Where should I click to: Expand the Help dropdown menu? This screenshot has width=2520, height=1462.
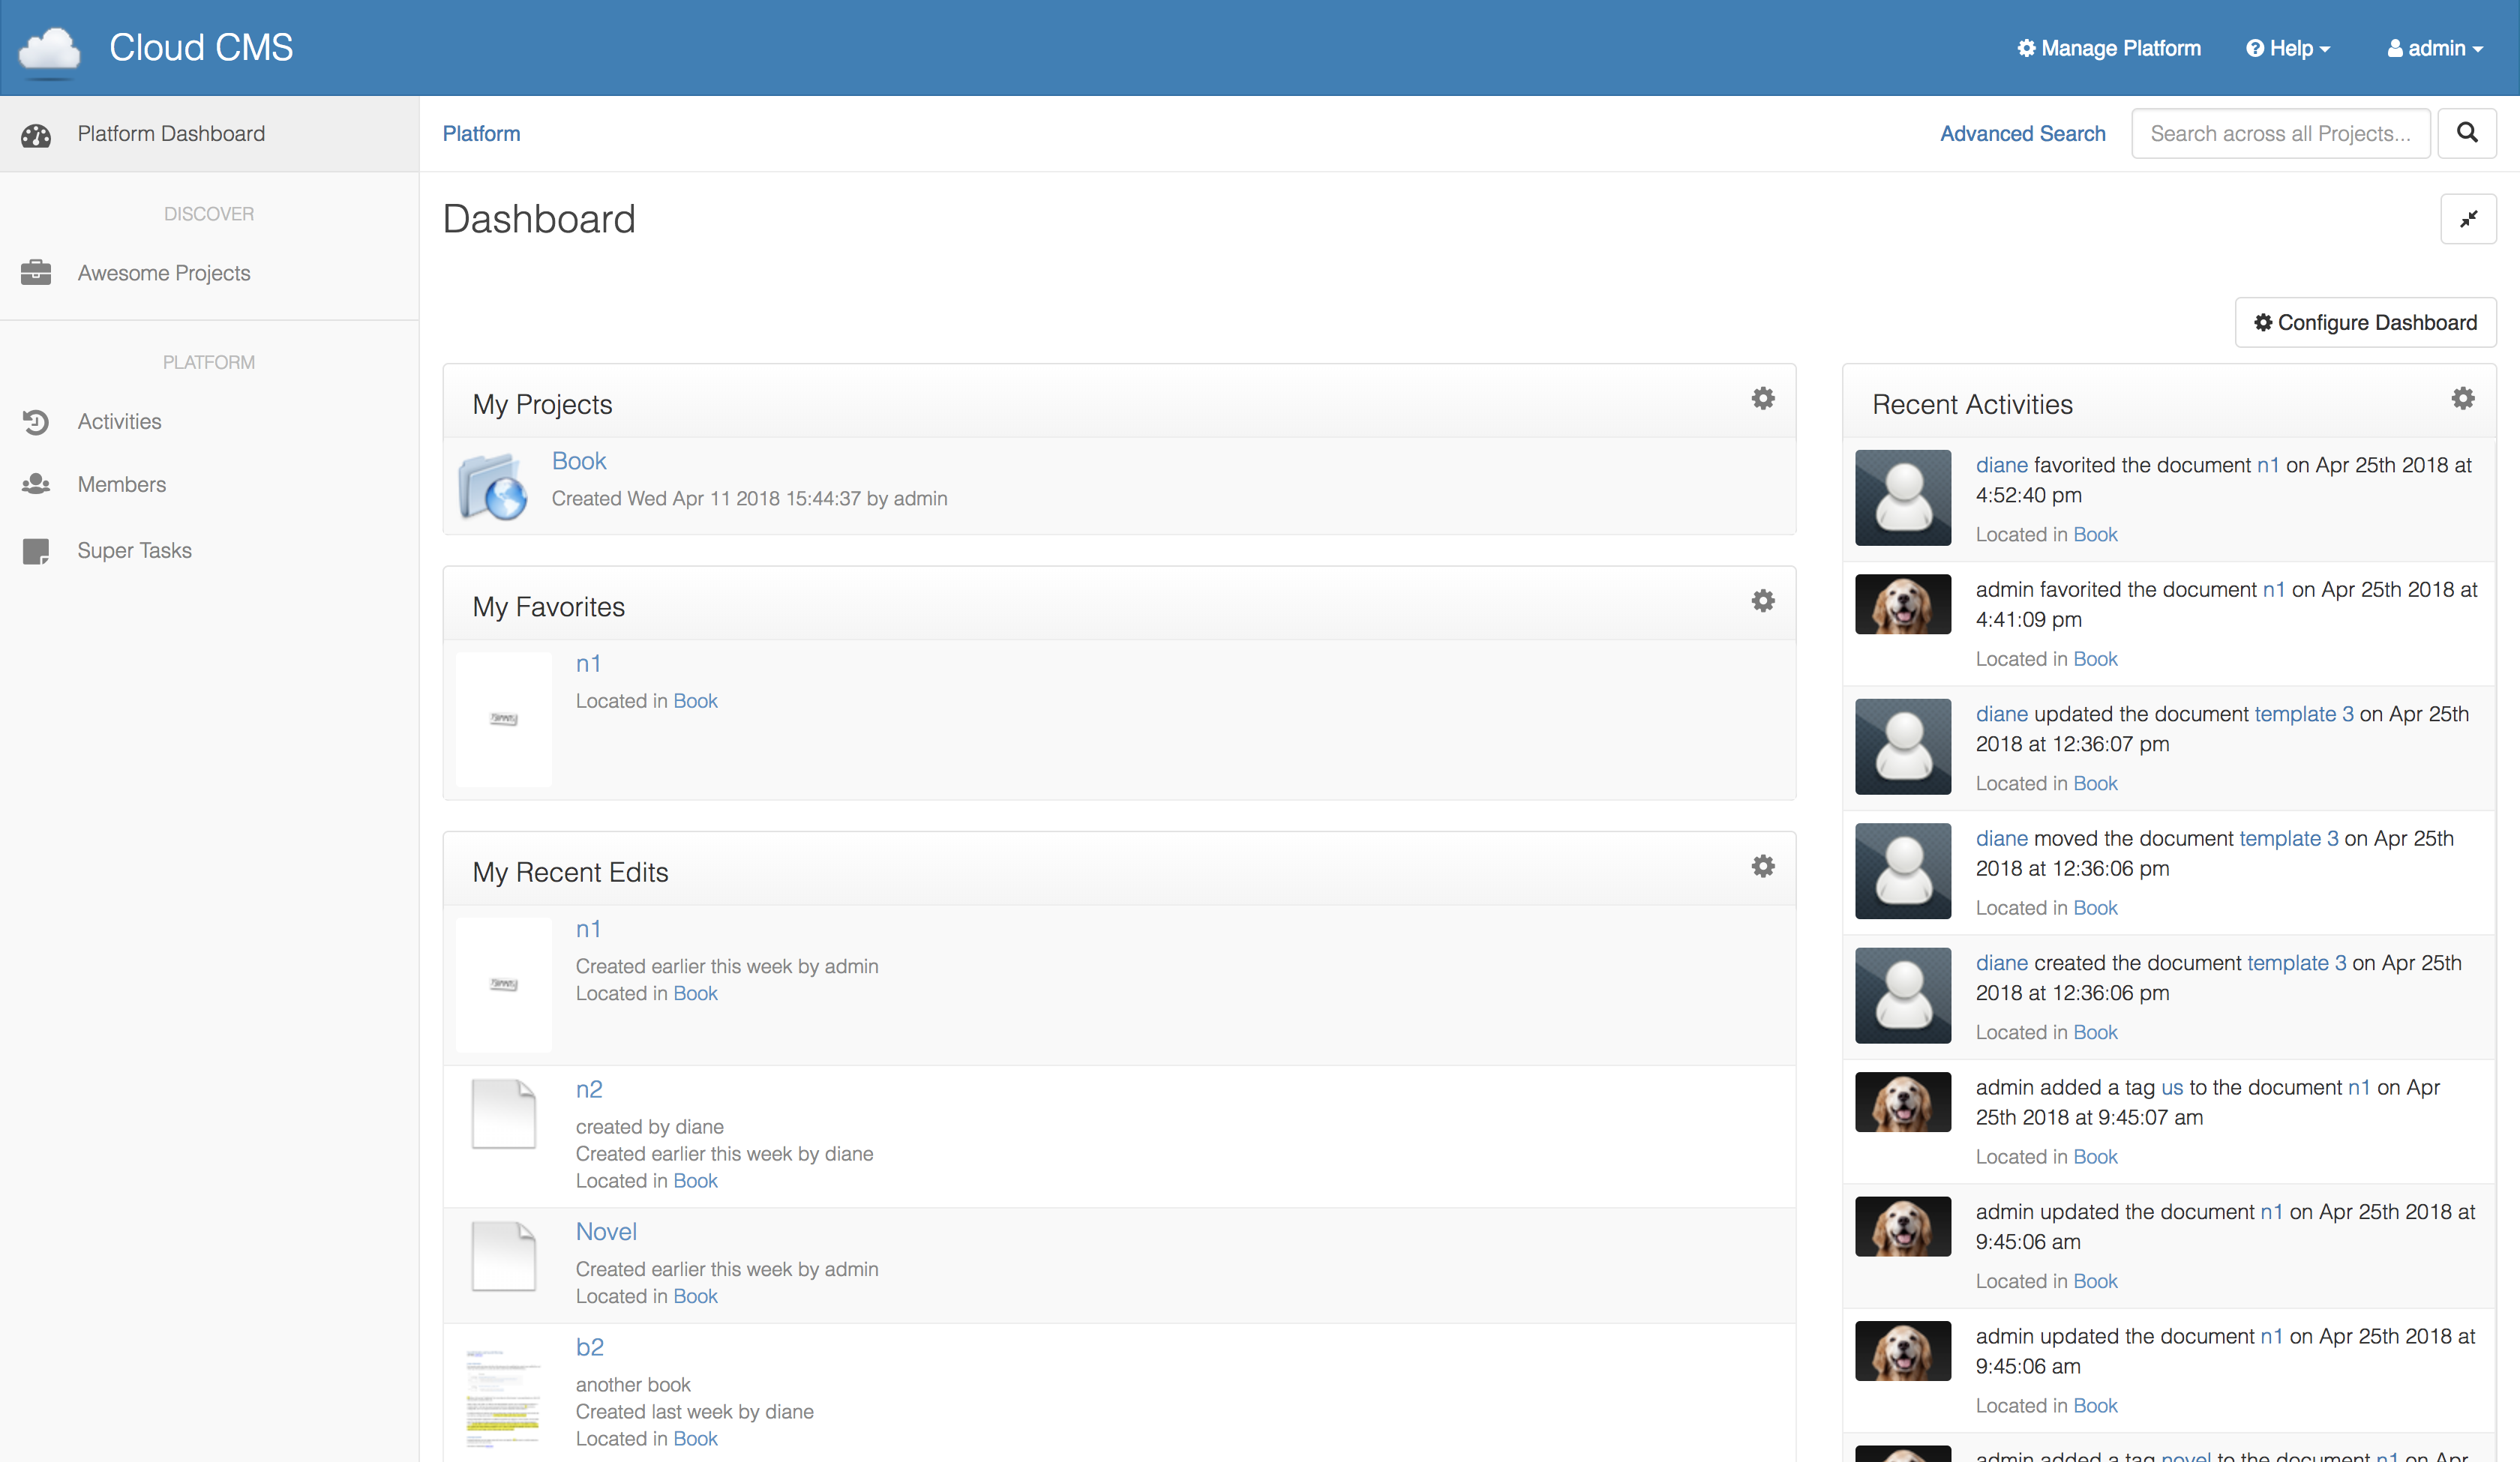tap(2288, 48)
